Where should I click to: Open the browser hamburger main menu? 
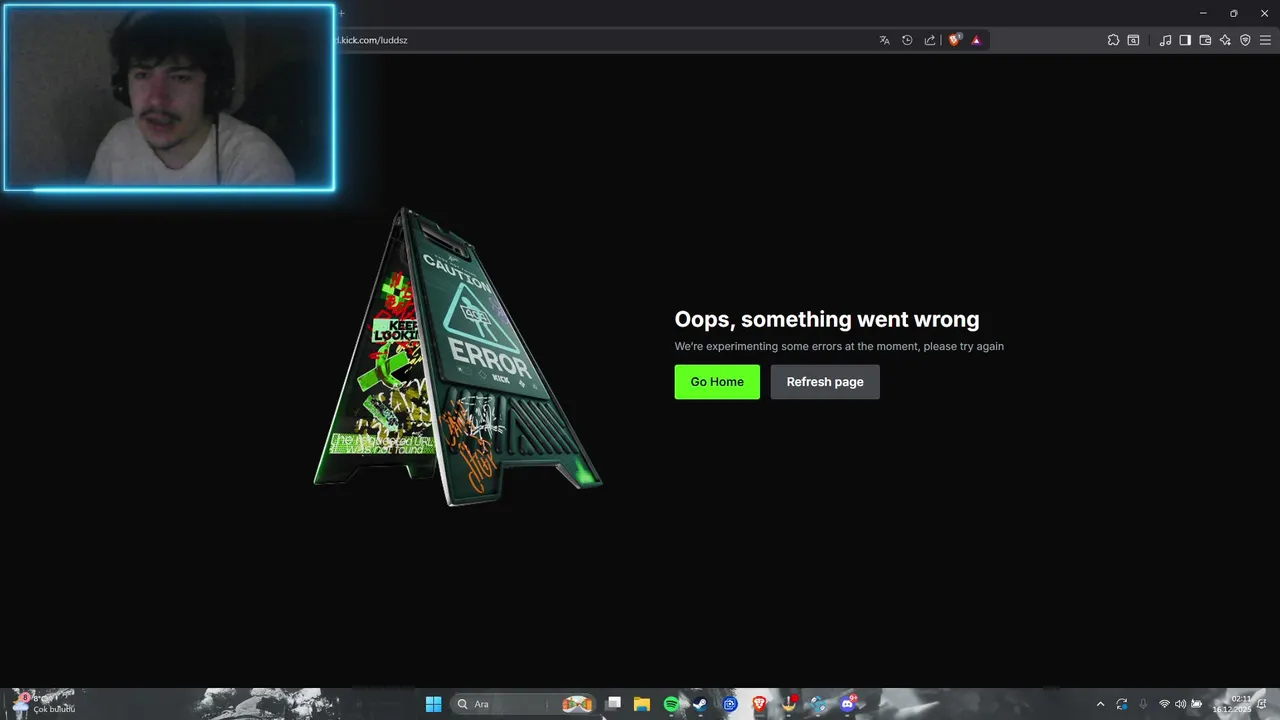(x=1265, y=40)
